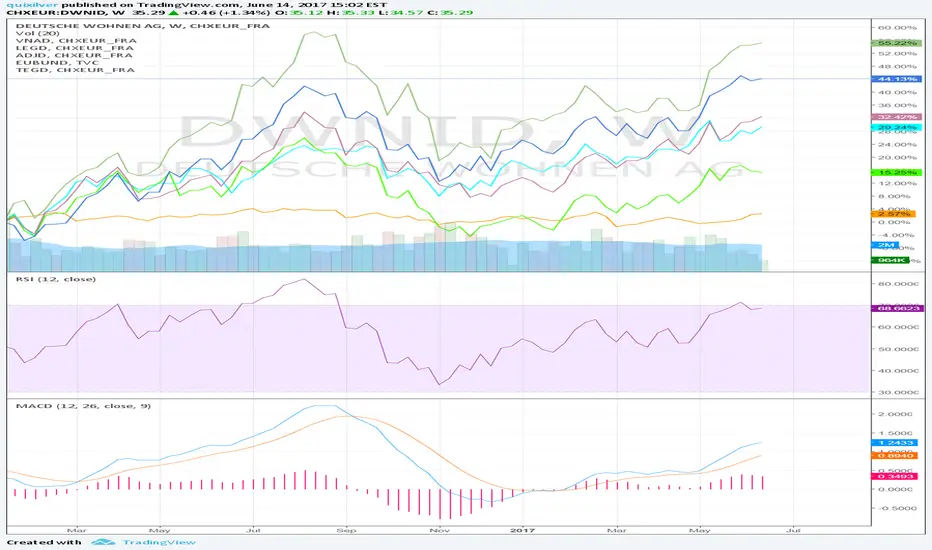Click the blue 44.13% price tag
The width and height of the screenshot is (932, 550).
(x=896, y=79)
